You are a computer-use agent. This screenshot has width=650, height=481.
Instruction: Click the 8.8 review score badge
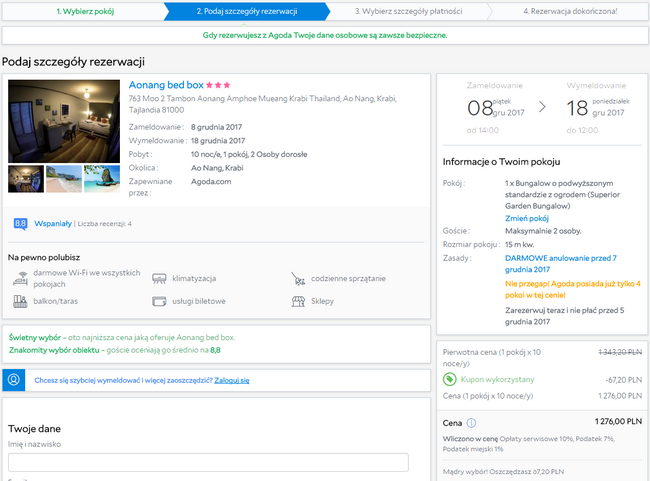(20, 224)
